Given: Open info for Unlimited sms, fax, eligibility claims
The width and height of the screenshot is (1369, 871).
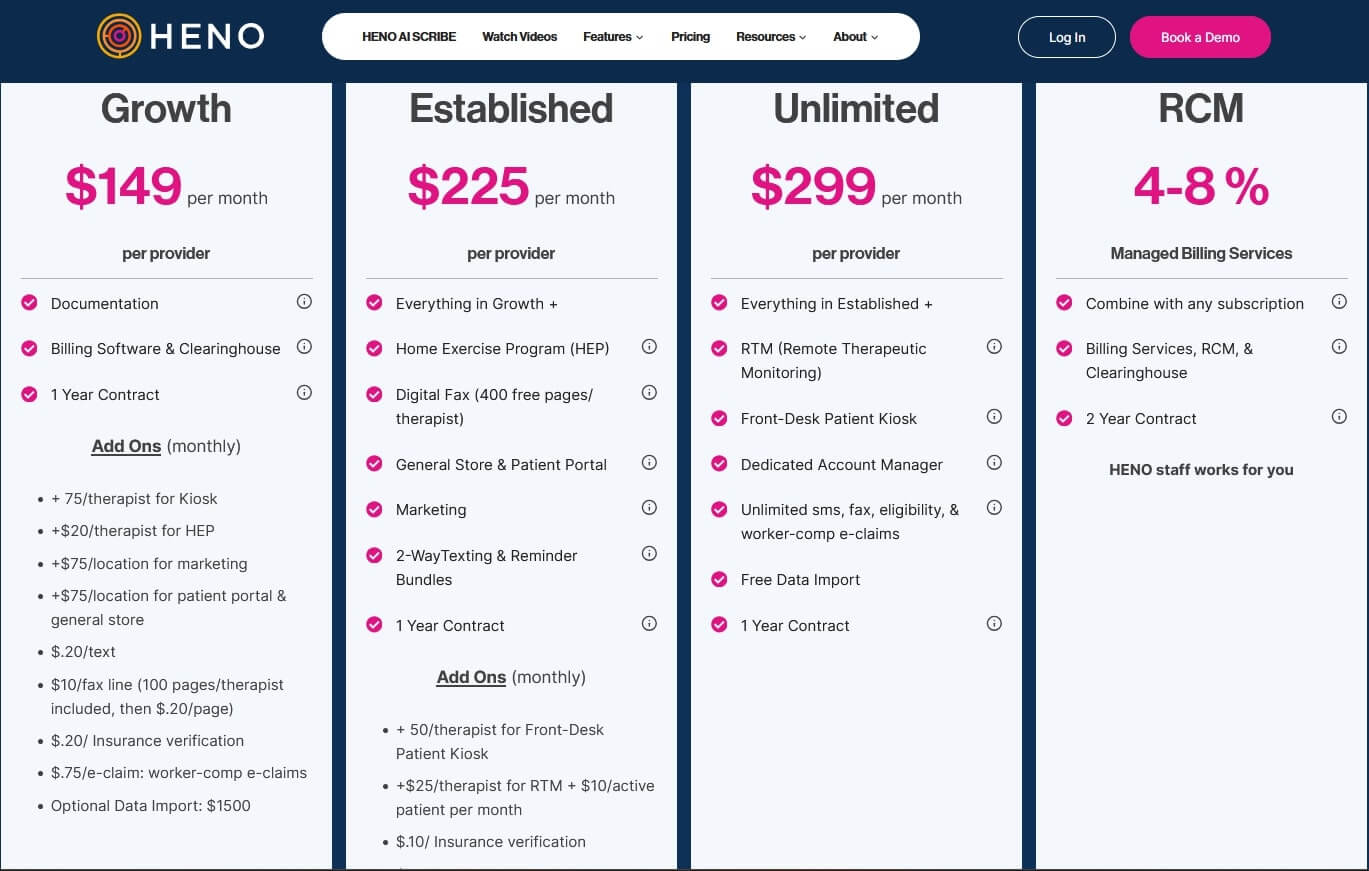Looking at the screenshot, I should (995, 508).
